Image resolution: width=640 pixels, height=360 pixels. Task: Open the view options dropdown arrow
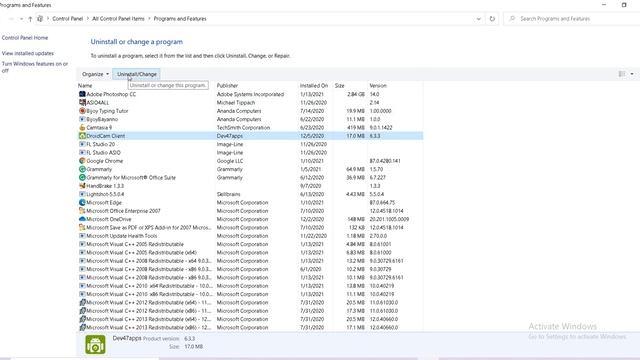(632, 74)
